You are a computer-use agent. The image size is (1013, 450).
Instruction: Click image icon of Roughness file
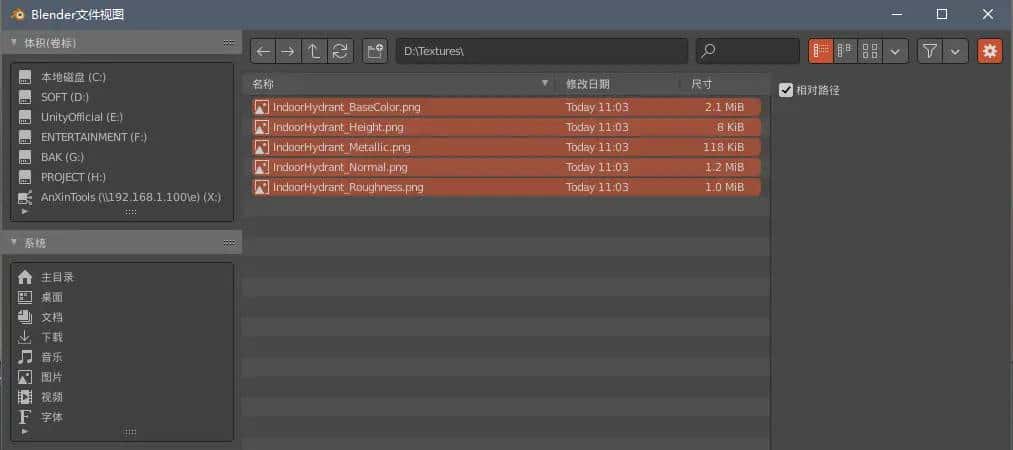[x=262, y=187]
